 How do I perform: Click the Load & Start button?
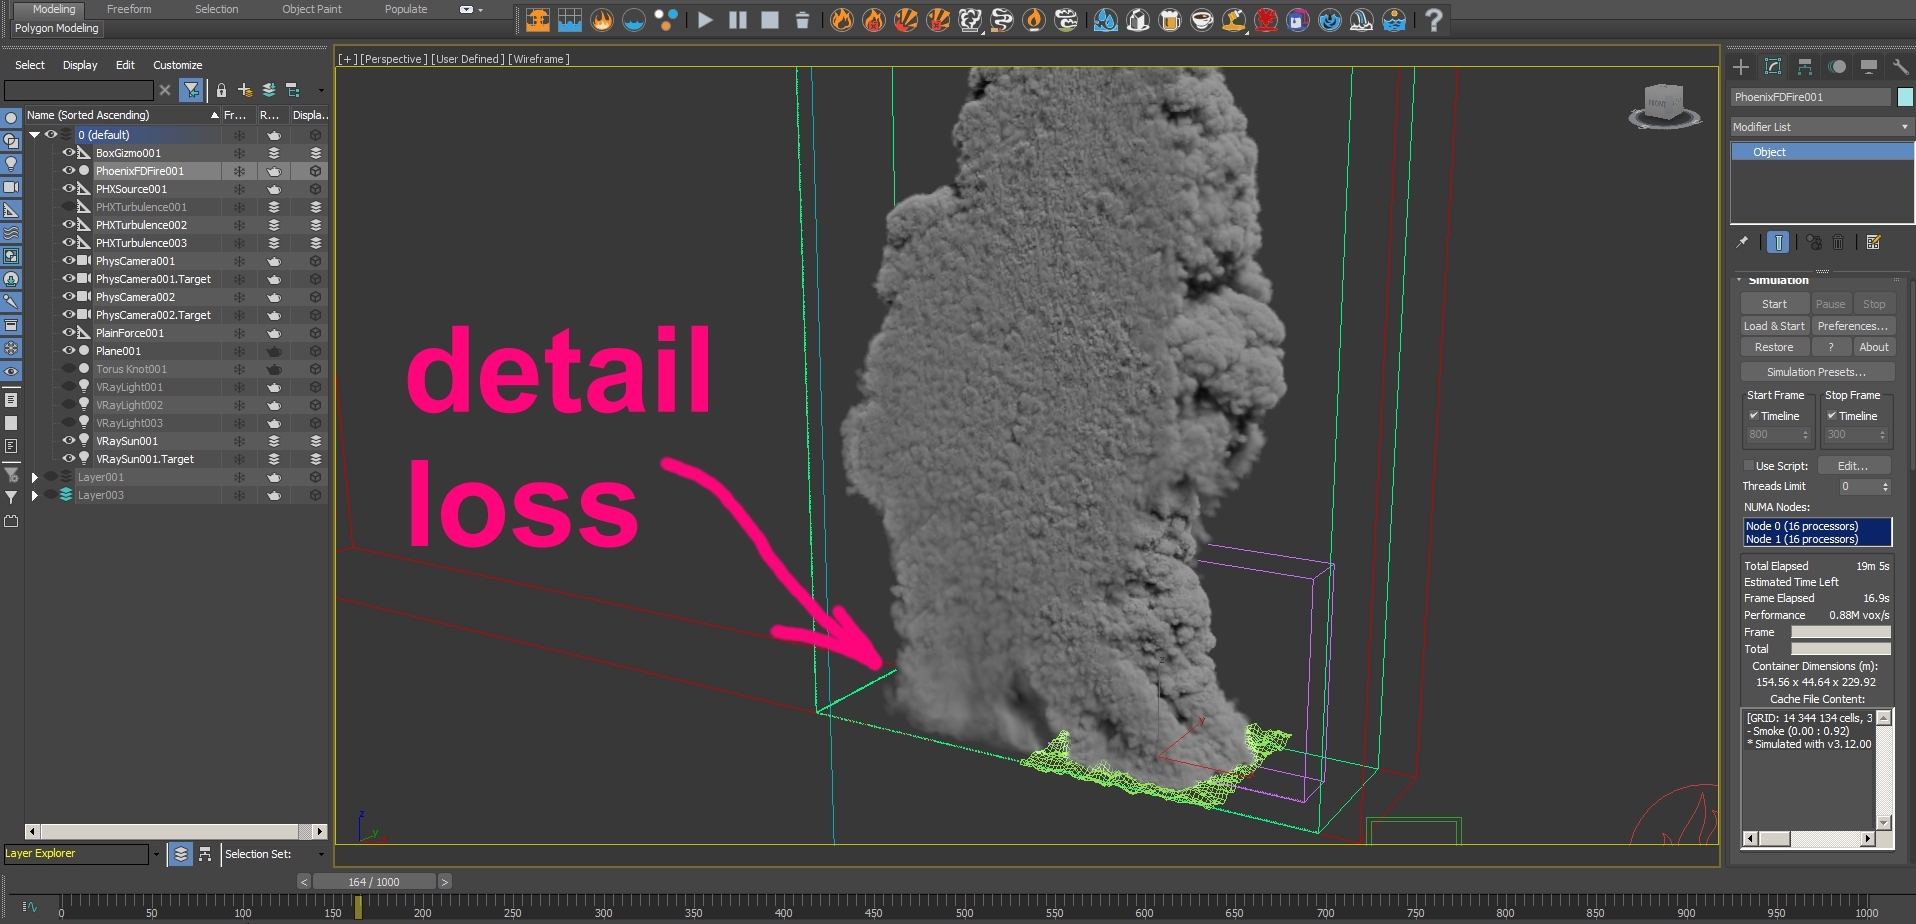[1774, 326]
